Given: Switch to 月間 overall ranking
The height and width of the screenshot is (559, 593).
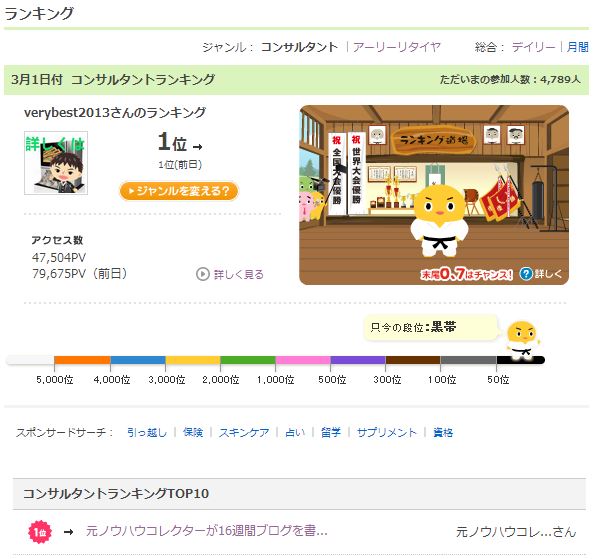Looking at the screenshot, I should (577, 47).
